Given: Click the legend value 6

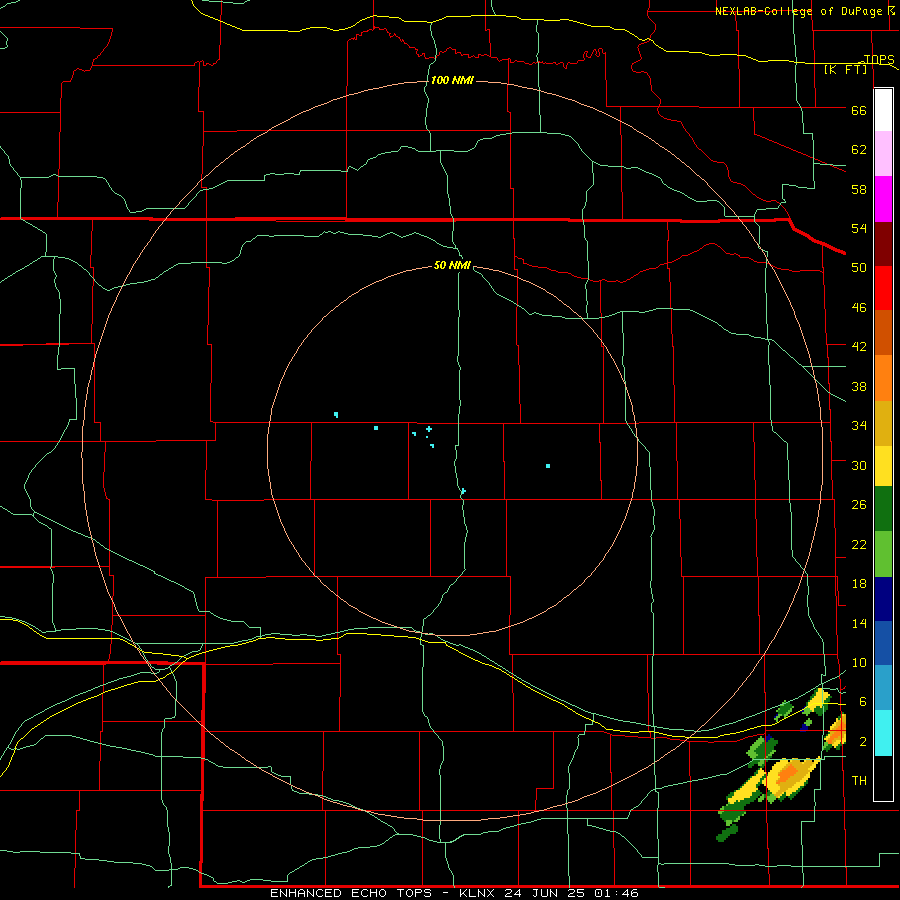Looking at the screenshot, I should (863, 702).
